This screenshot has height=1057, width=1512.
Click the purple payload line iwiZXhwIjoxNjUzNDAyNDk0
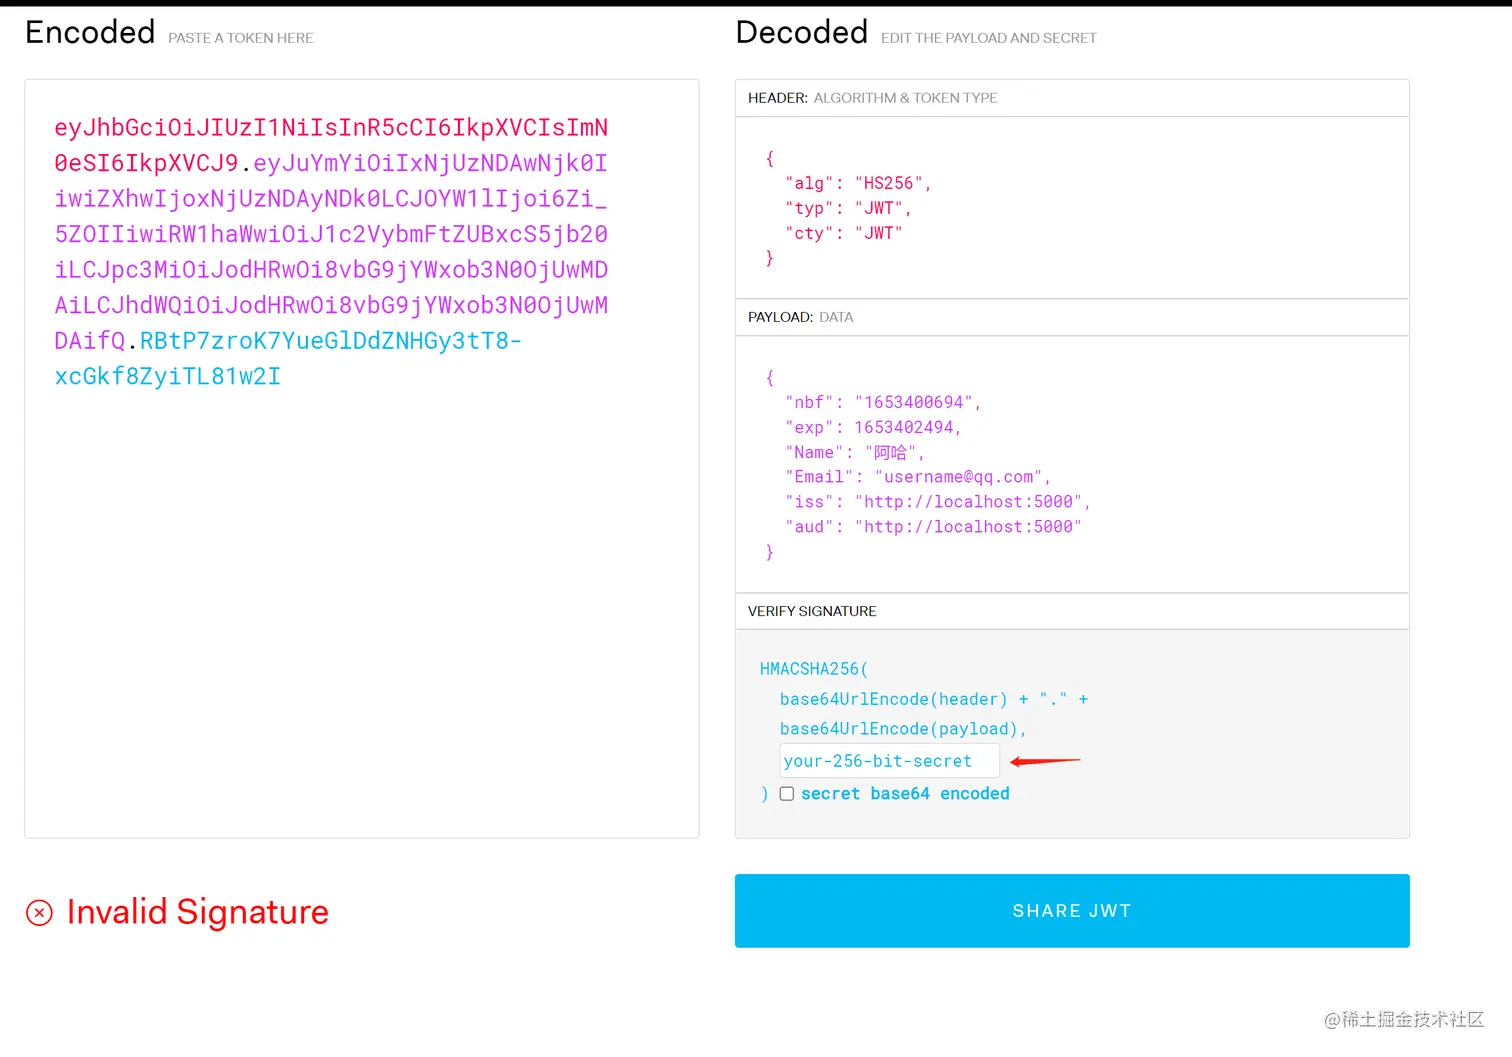coord(331,199)
